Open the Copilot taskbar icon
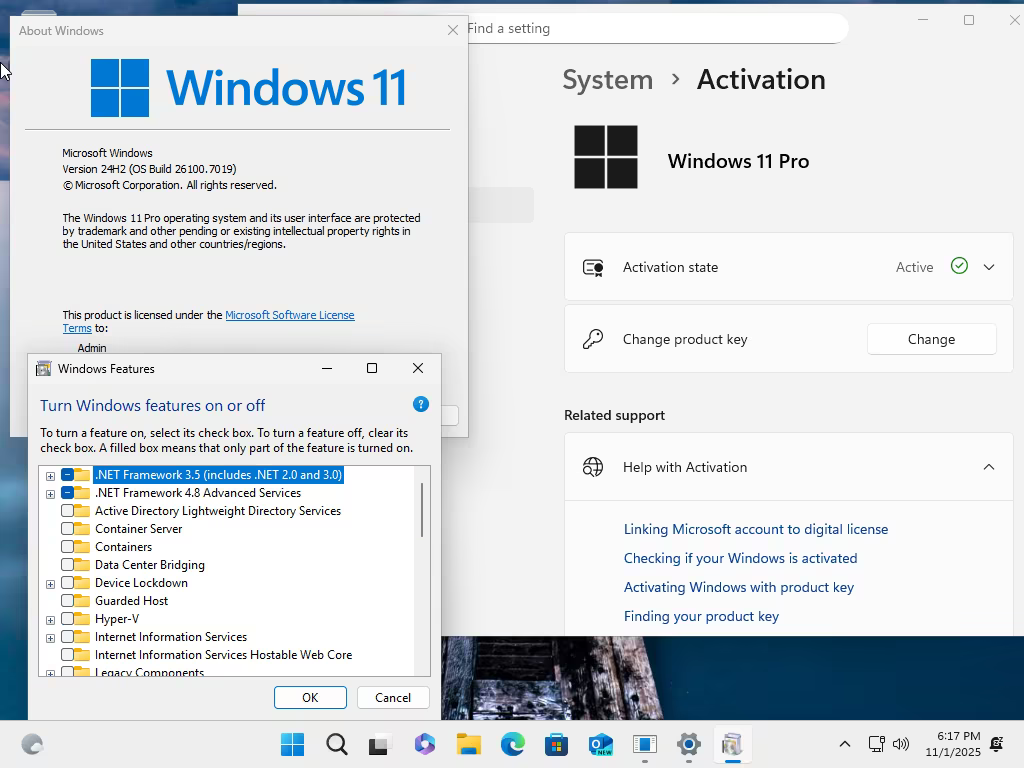 point(424,744)
